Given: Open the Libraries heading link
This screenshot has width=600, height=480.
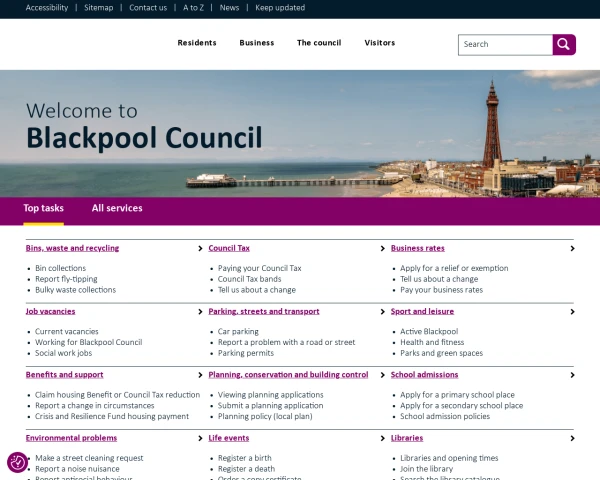Looking at the screenshot, I should [407, 438].
